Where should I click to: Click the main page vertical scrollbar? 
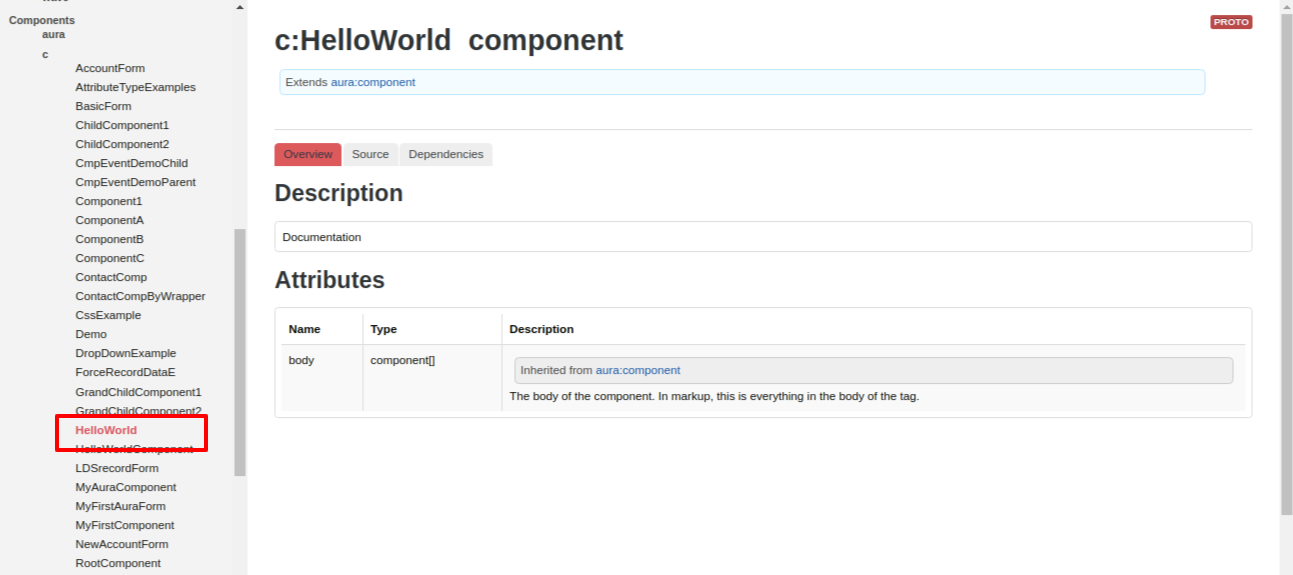1285,260
